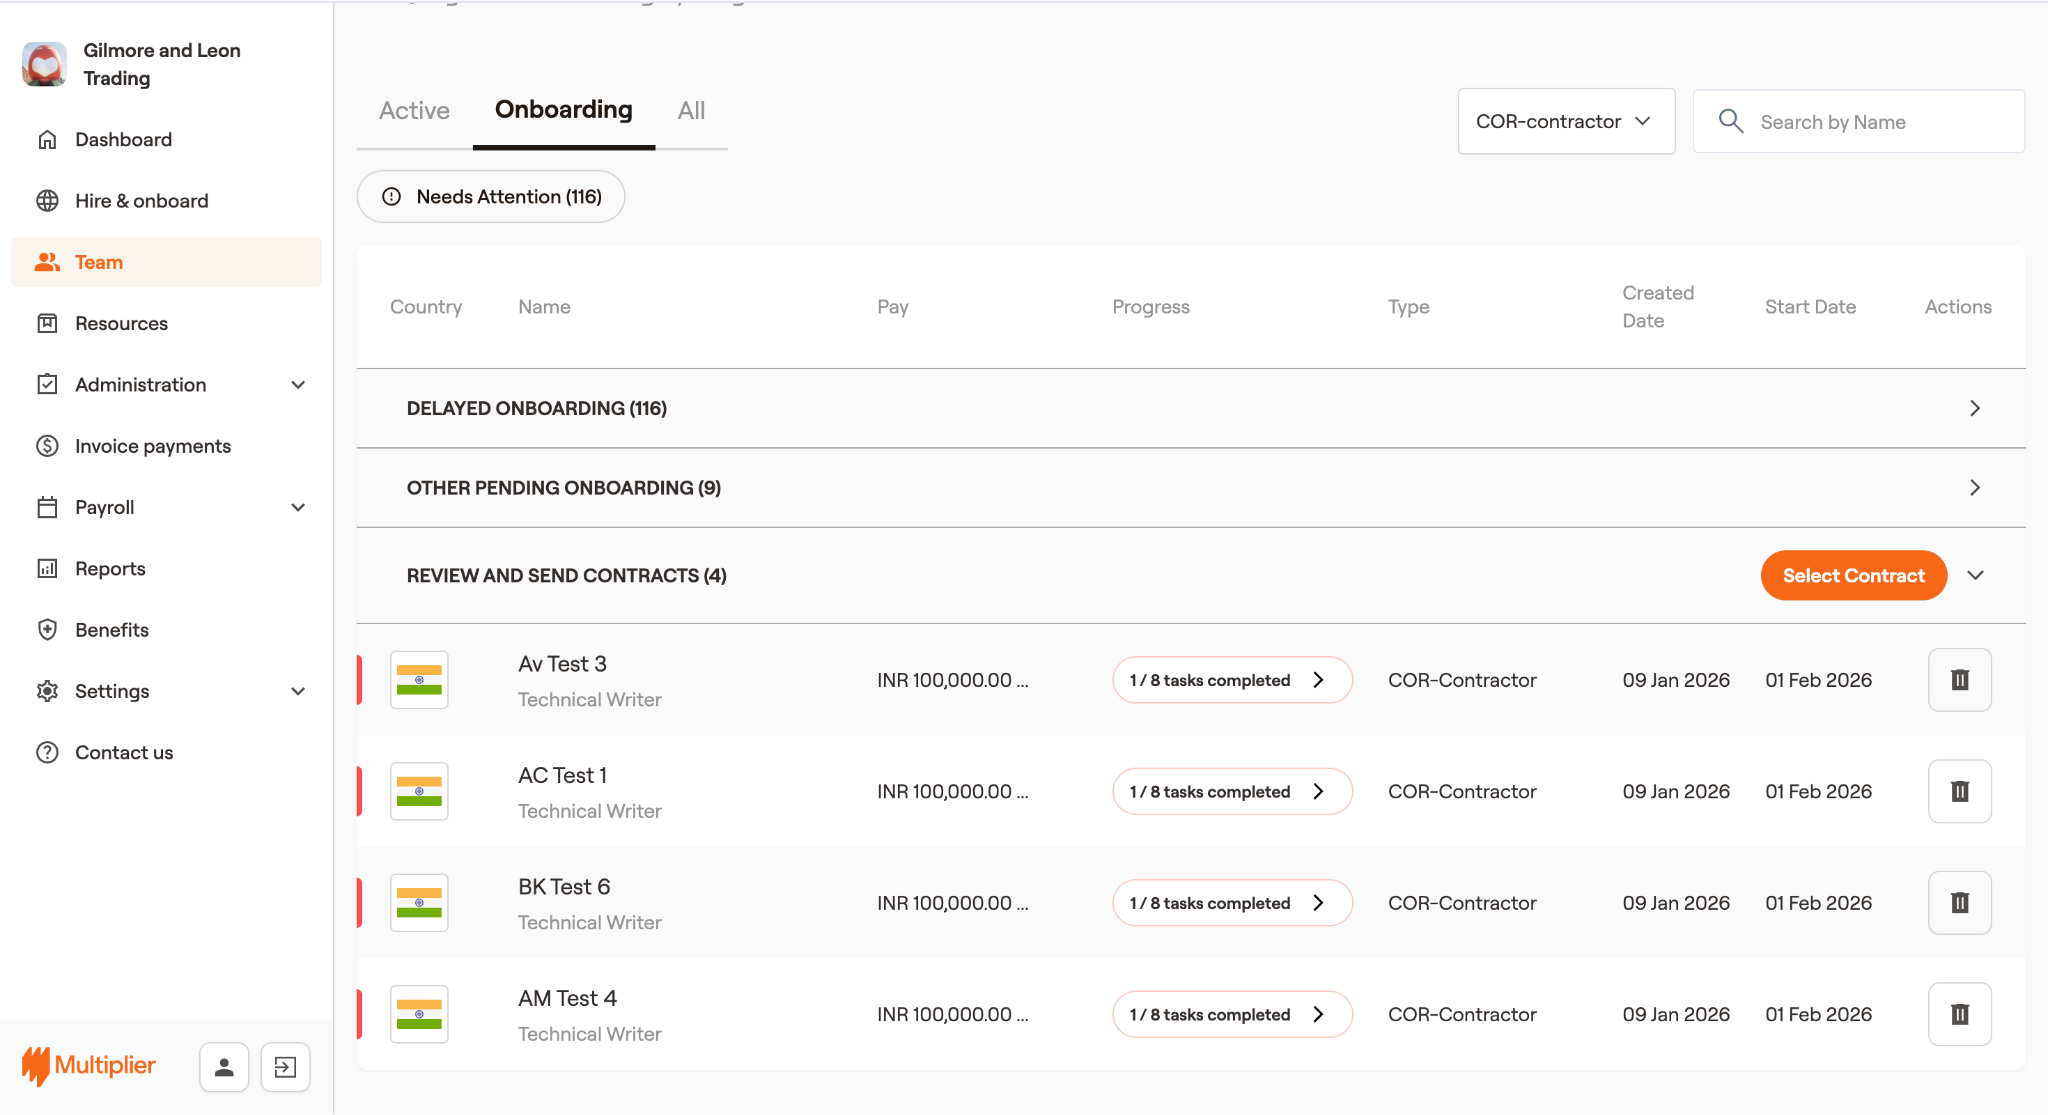Image resolution: width=2048 pixels, height=1115 pixels.
Task: Open Benefits shield menu item
Action: 111,630
